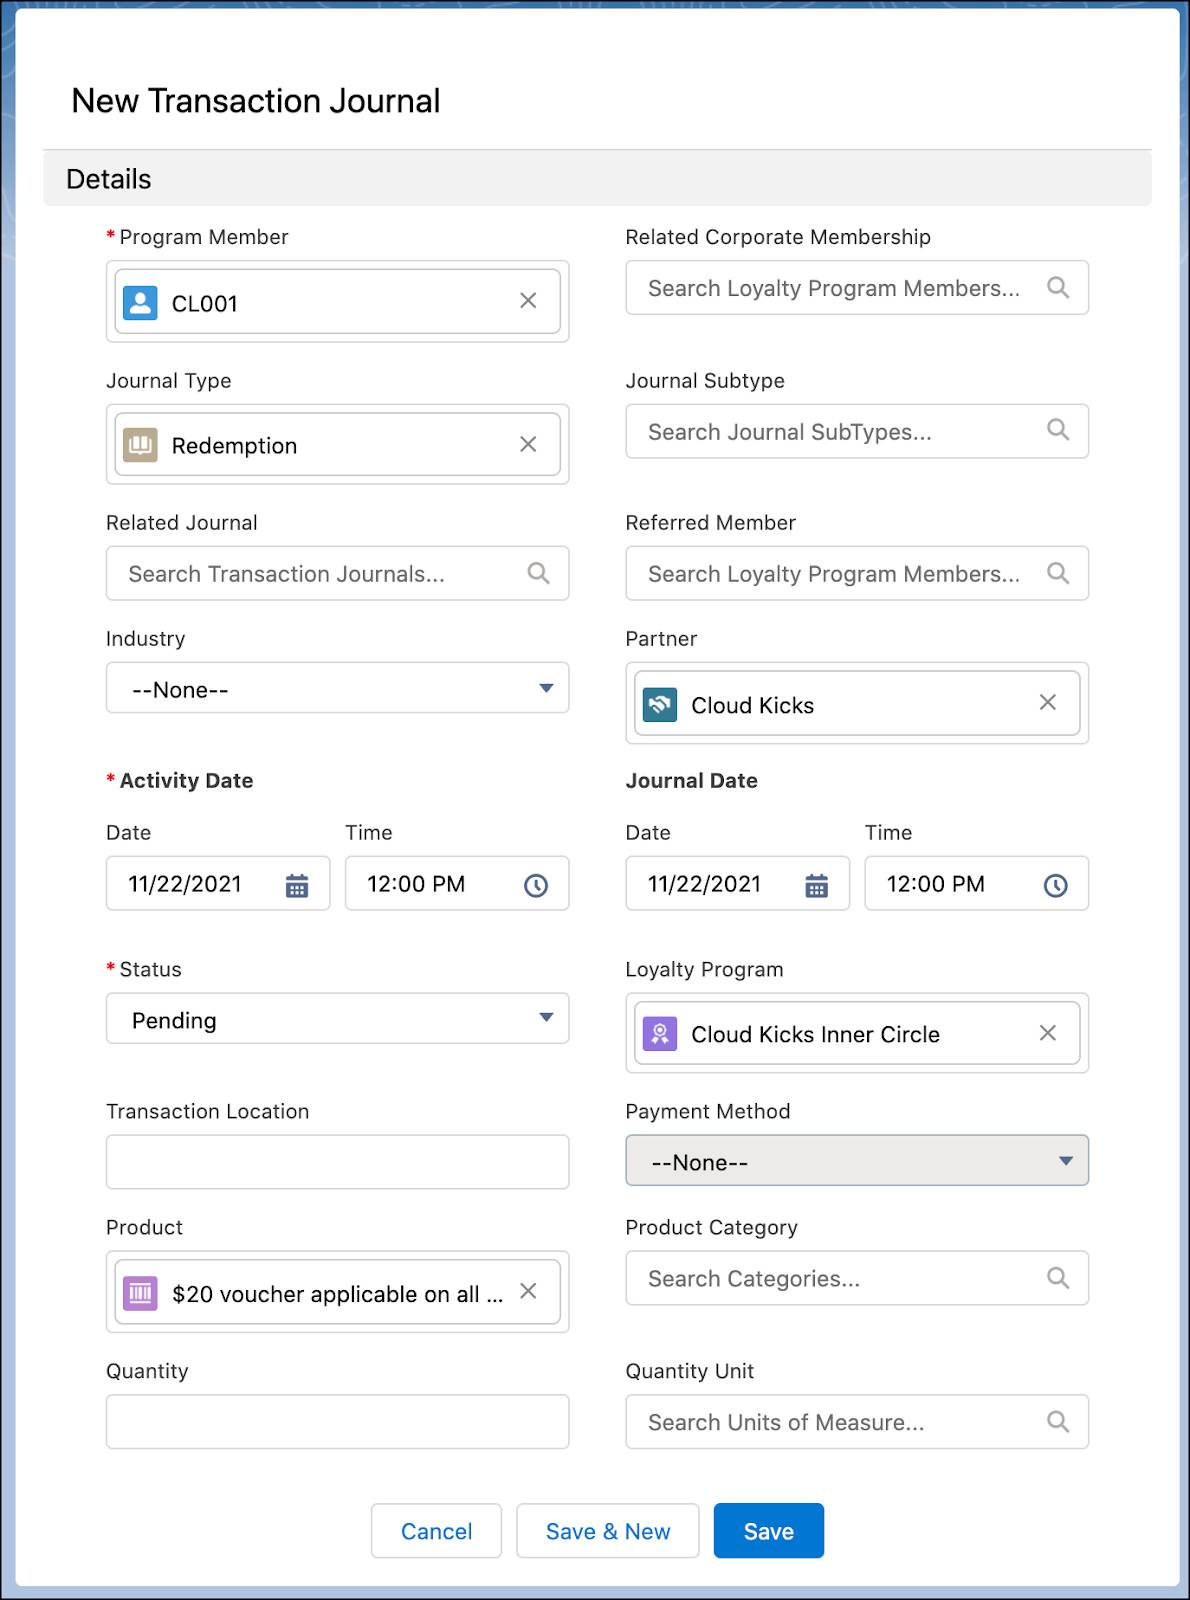Focus the Journal Subtype search field
Screen dimensions: 1190x1600
[x=857, y=431]
